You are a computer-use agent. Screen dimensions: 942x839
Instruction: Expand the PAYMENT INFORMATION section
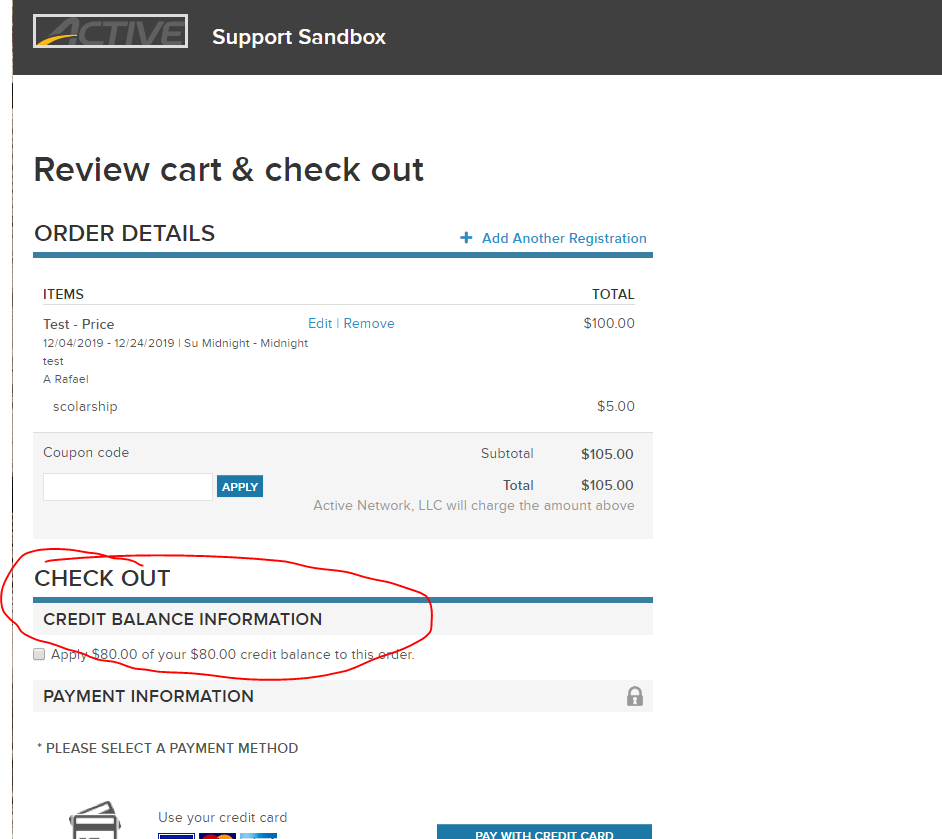[x=148, y=696]
